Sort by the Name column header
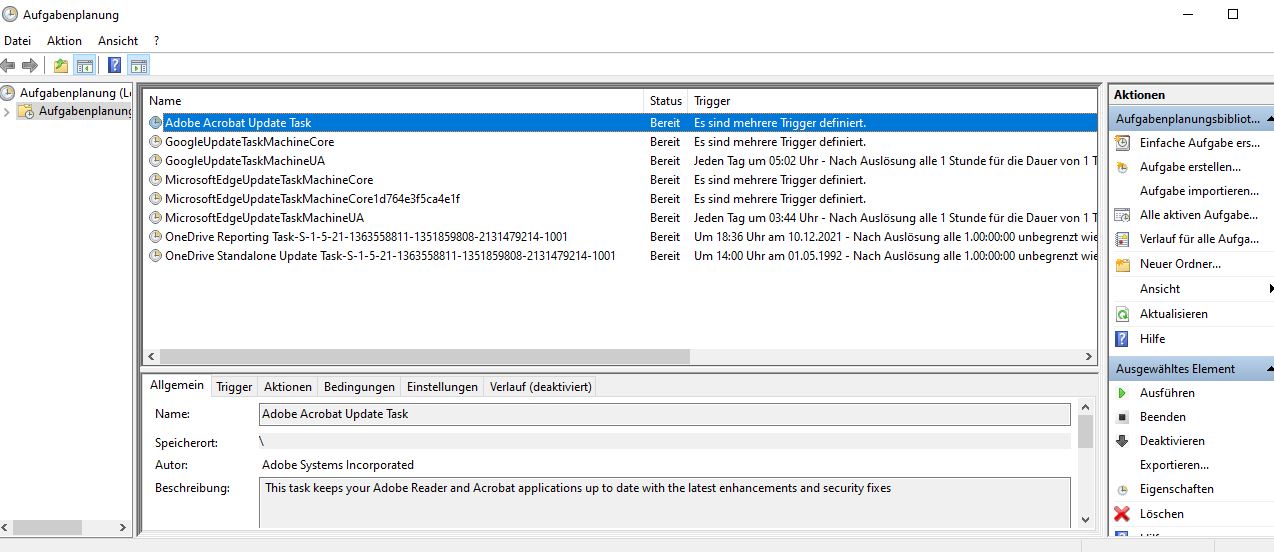1274x552 pixels. [394, 101]
